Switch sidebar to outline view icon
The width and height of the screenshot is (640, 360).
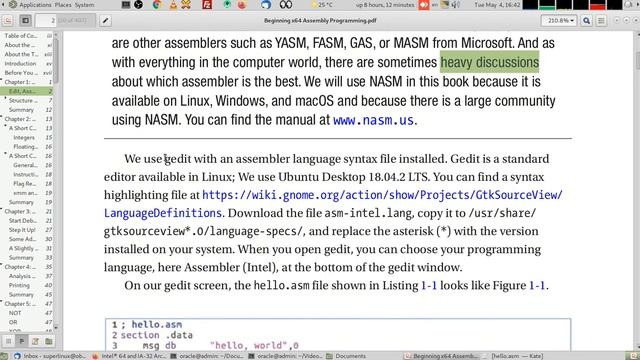[22, 341]
